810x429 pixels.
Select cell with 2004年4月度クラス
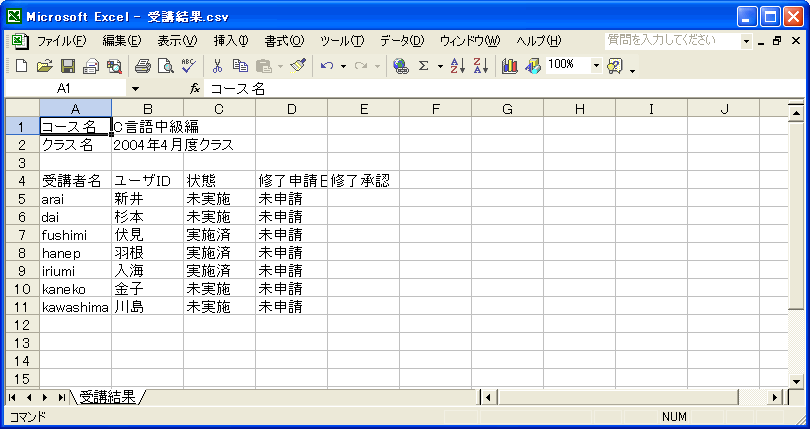click(147, 145)
